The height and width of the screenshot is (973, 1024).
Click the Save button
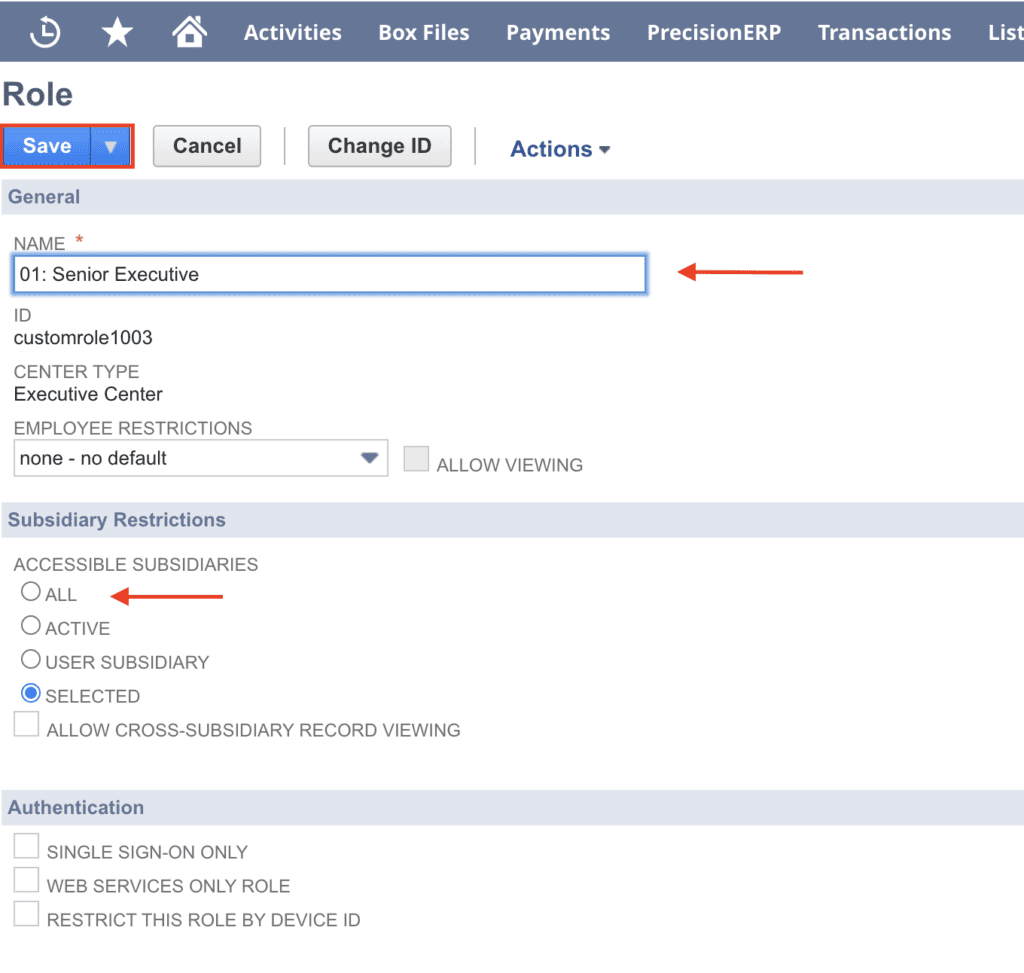[x=47, y=146]
